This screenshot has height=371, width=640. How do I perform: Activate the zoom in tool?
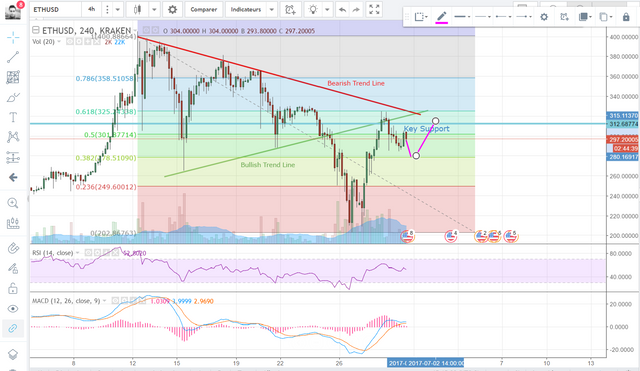coord(13,203)
